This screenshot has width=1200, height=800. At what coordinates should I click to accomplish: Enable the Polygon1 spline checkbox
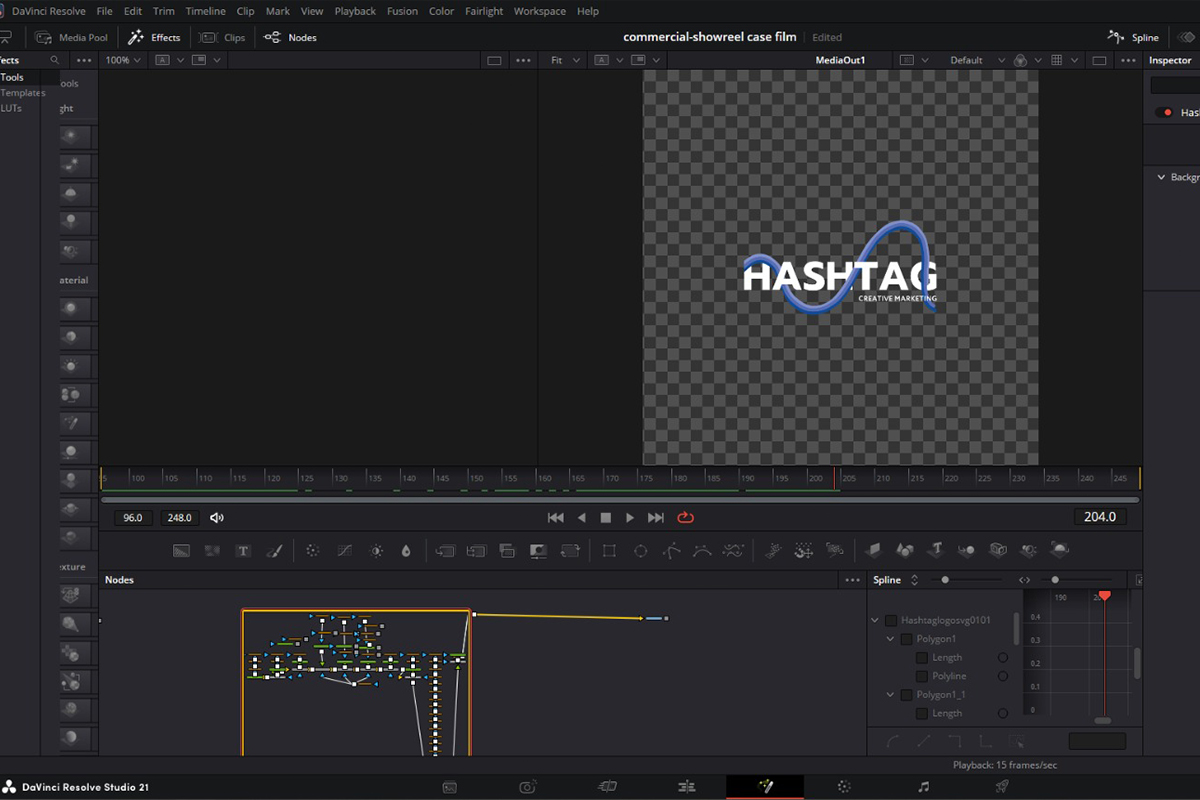click(907, 639)
